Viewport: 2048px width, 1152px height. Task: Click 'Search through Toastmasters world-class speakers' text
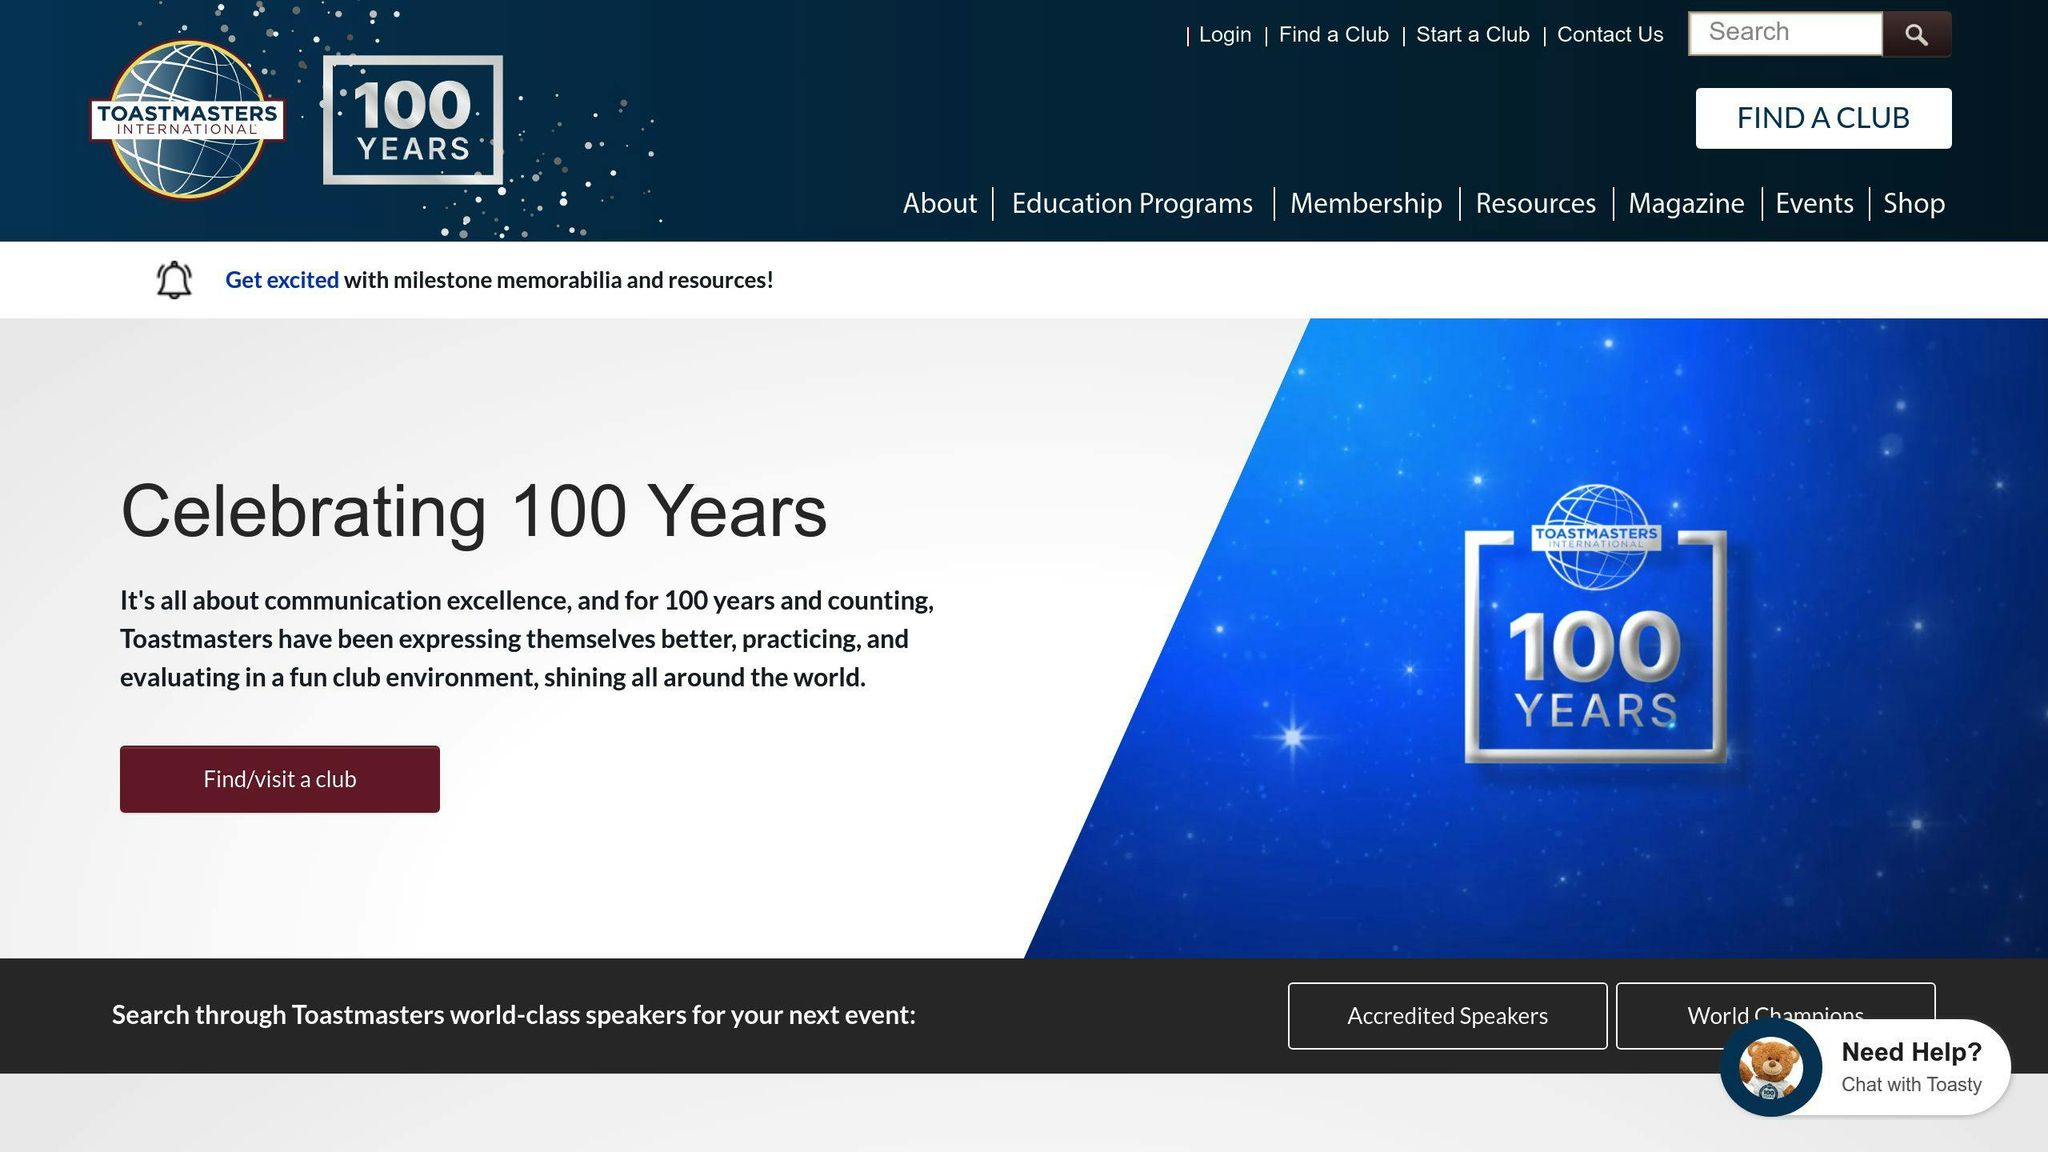click(514, 1015)
